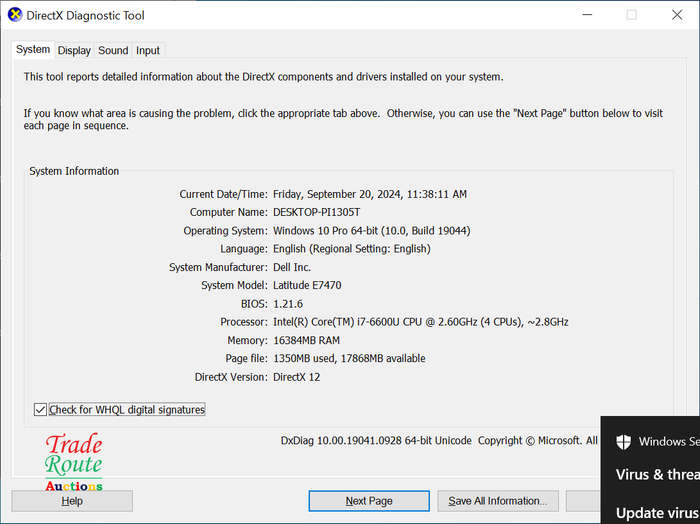Image resolution: width=700 pixels, height=524 pixels.
Task: Click the Help button
Action: click(72, 501)
